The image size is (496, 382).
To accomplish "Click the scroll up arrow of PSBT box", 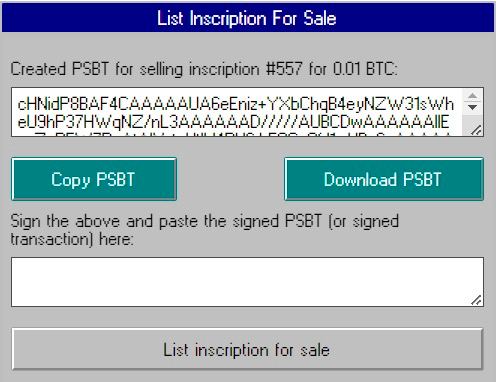I will click(472, 96).
